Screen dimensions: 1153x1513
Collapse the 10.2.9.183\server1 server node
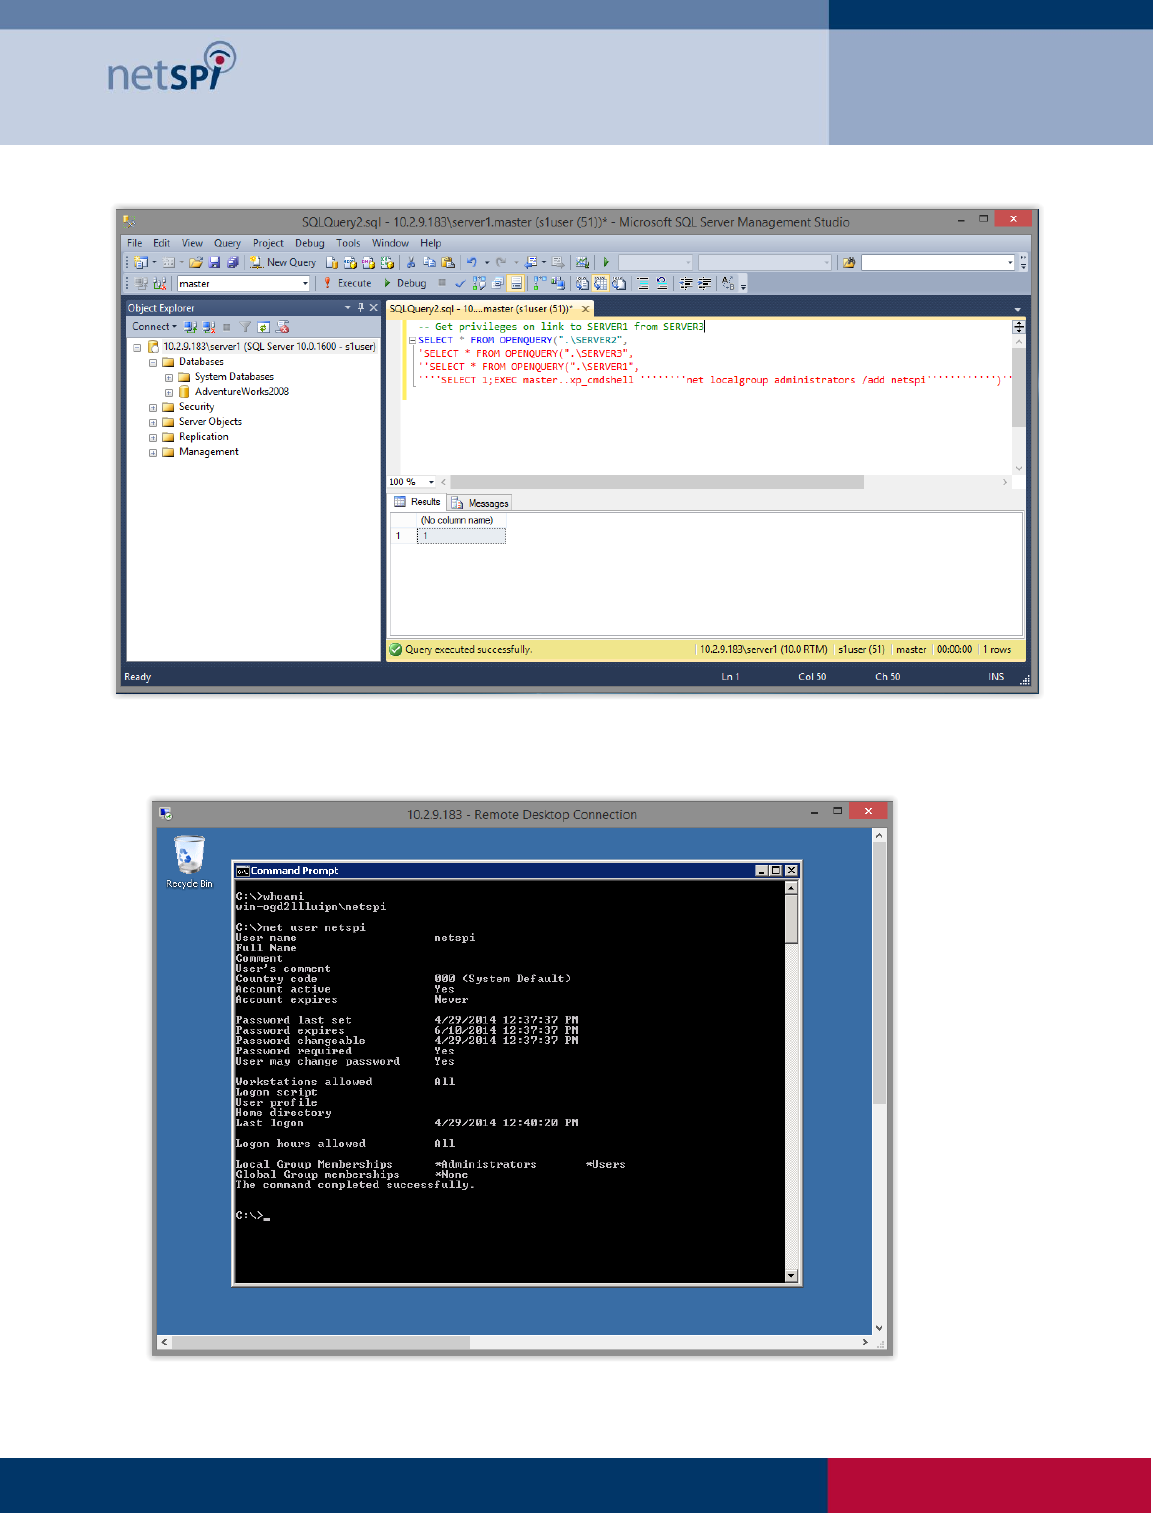click(137, 347)
